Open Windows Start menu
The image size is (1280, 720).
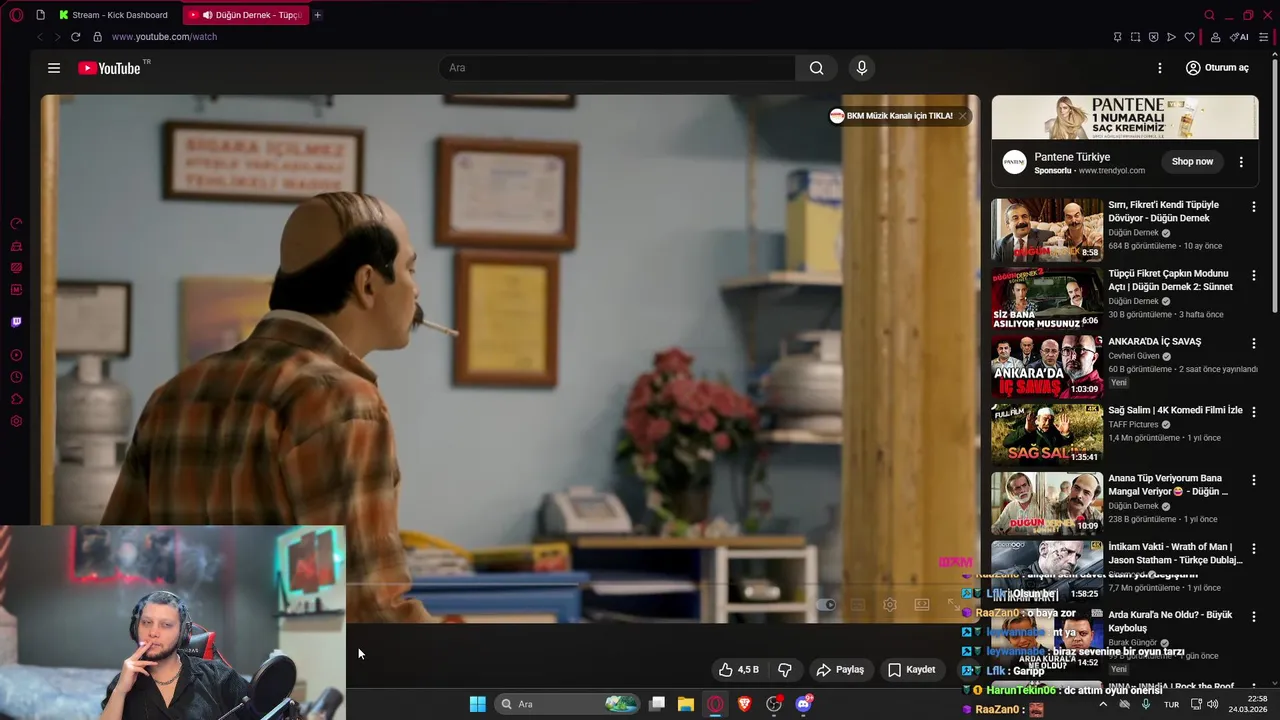point(478,704)
